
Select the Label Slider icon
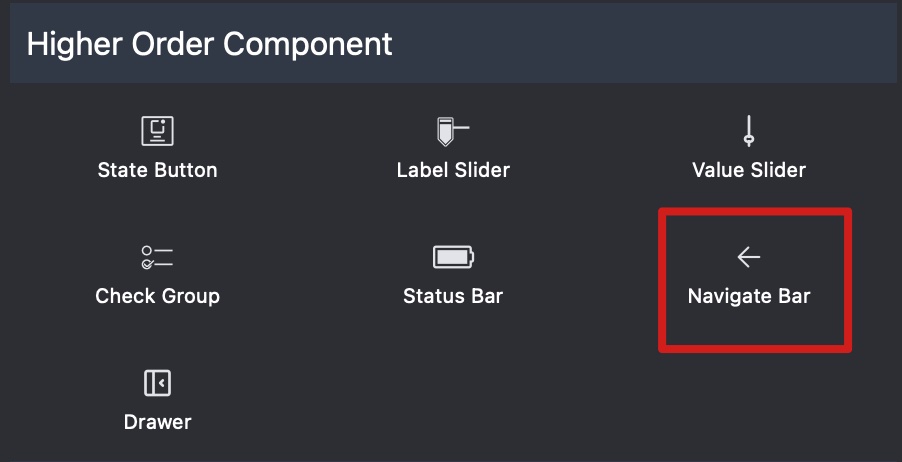tap(452, 131)
